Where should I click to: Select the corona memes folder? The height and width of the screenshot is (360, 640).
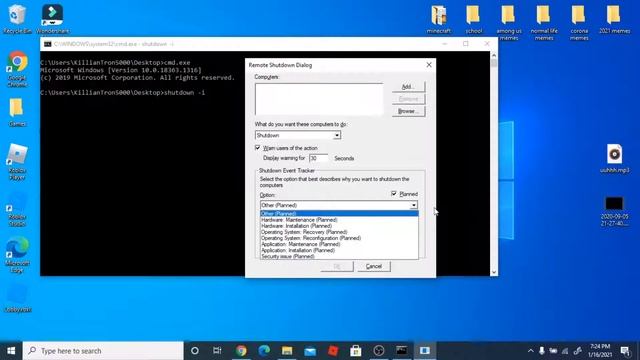click(579, 23)
